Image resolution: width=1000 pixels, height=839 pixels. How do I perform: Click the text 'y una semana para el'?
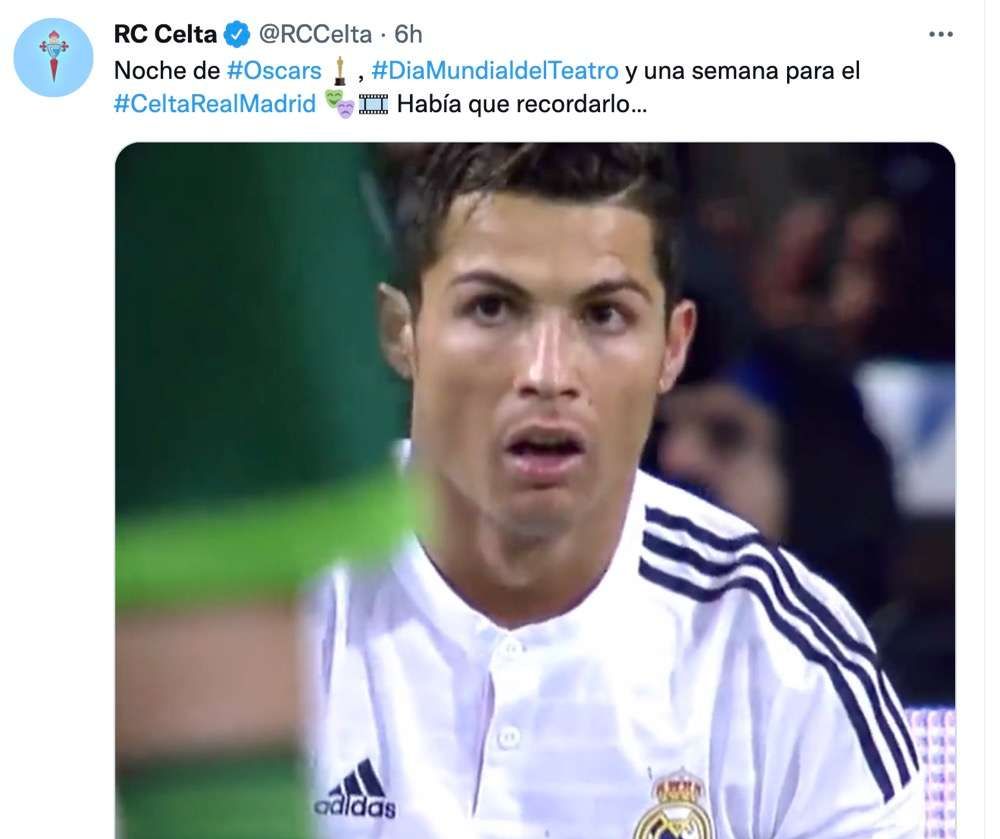[x=742, y=71]
